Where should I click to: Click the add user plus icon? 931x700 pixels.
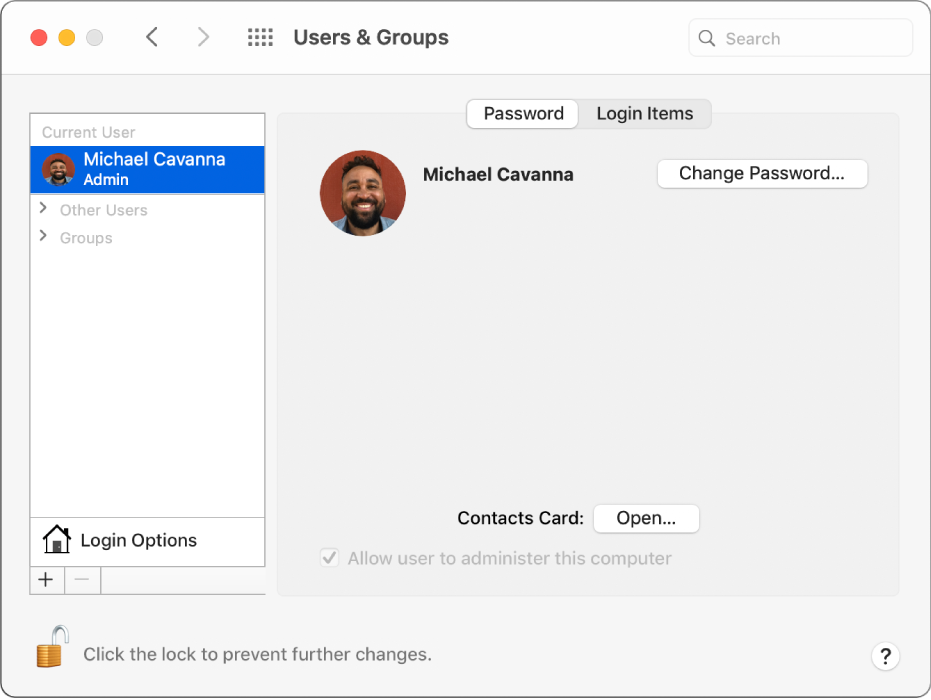pyautogui.click(x=45, y=580)
